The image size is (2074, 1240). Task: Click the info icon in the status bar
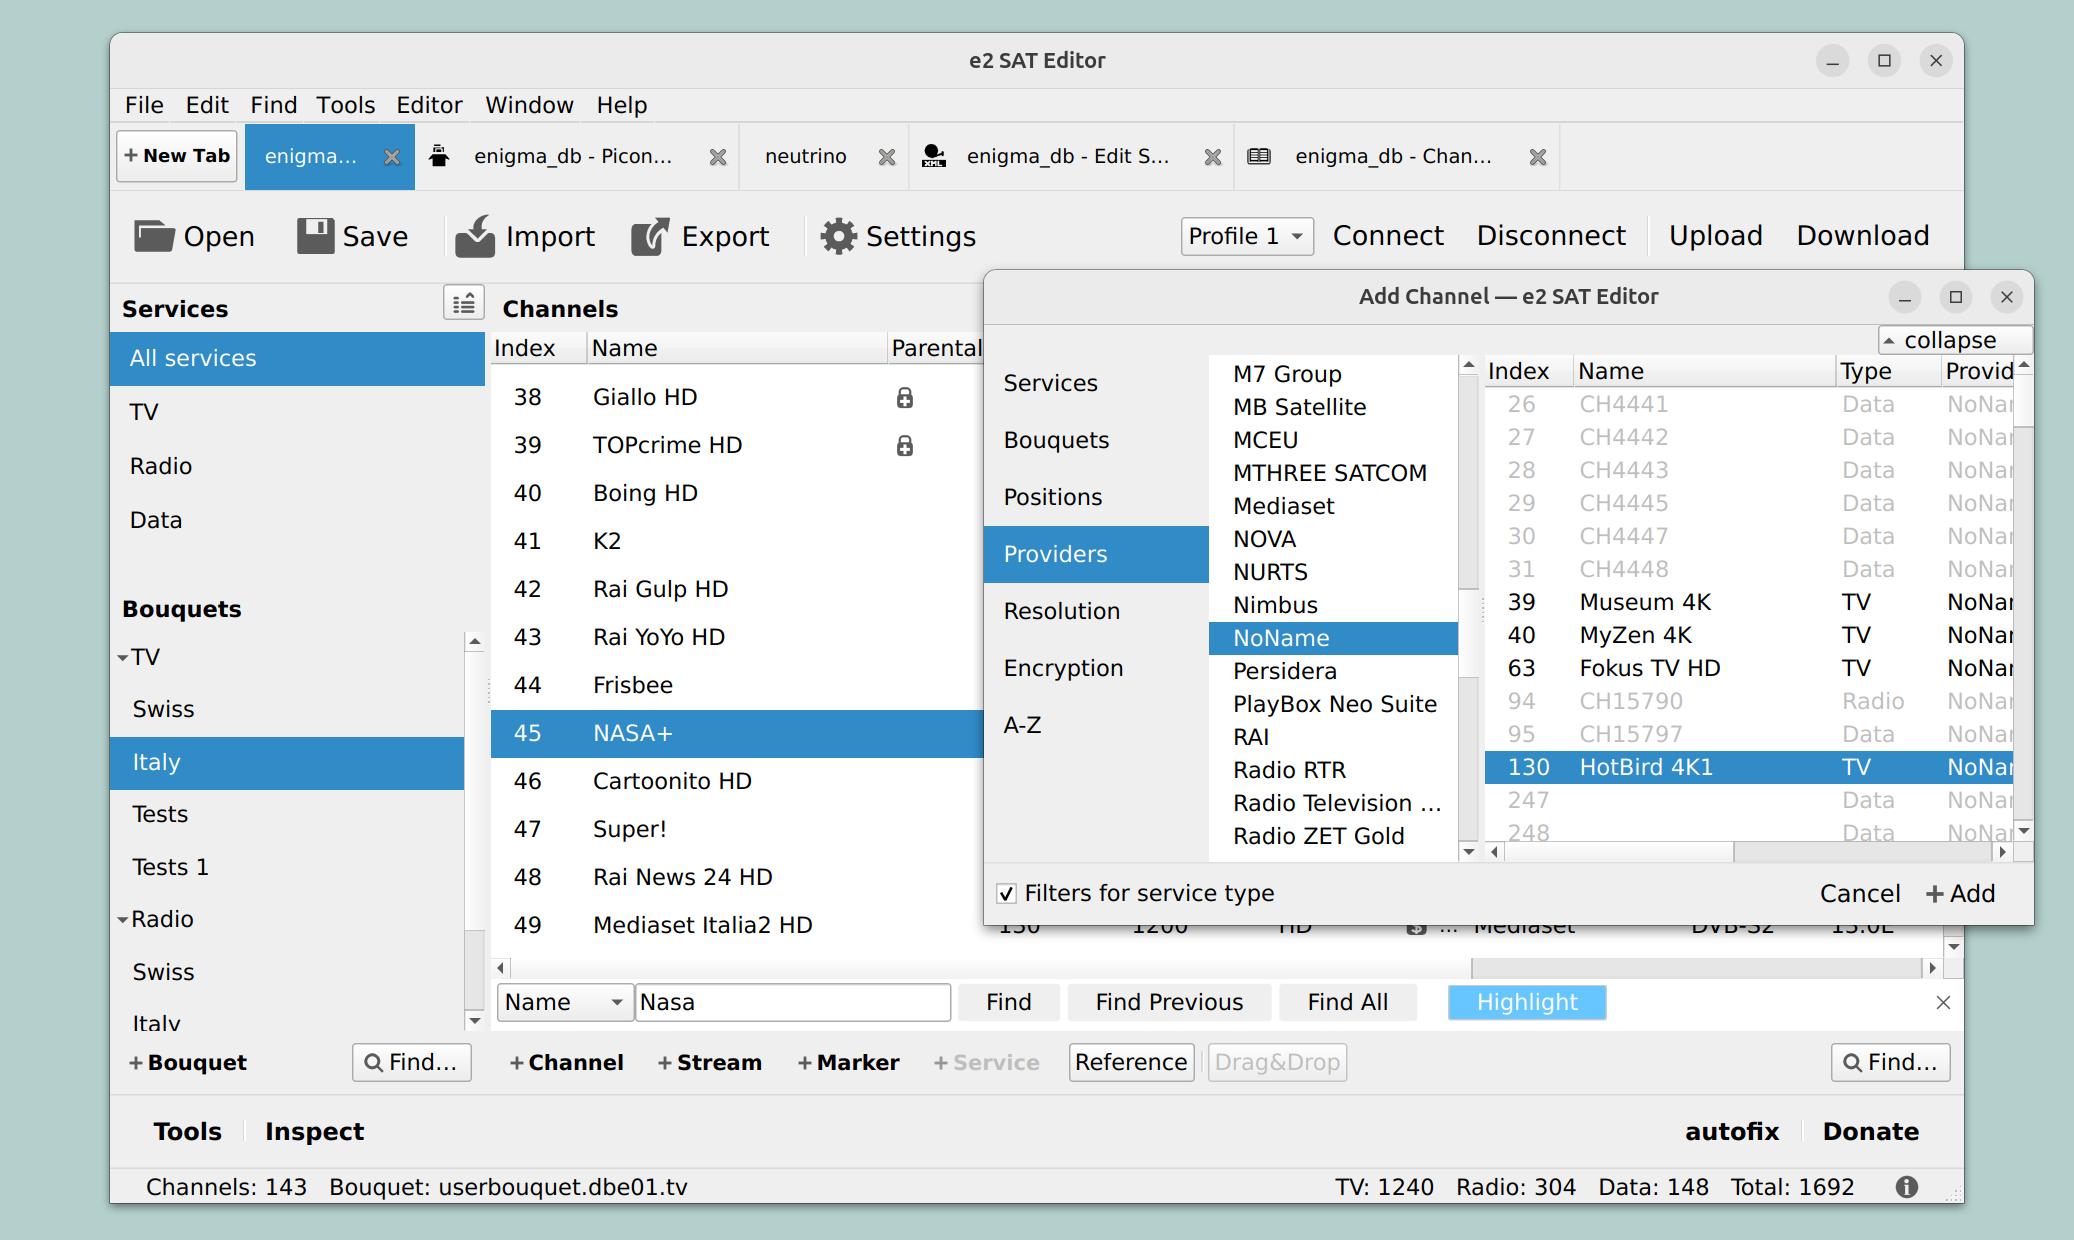click(x=1905, y=1187)
